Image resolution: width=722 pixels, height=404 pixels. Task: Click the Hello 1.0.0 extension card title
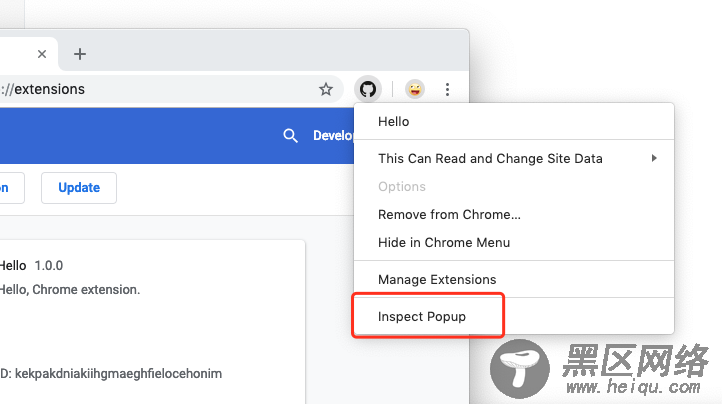(x=31, y=265)
